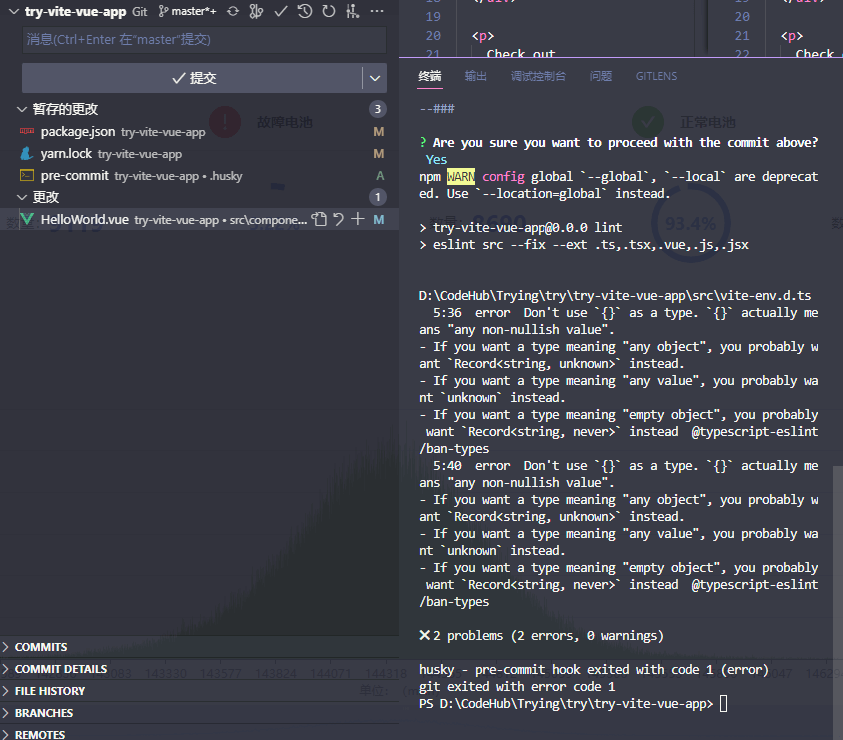Click the husky pre-commit hook error line

[x=594, y=670]
